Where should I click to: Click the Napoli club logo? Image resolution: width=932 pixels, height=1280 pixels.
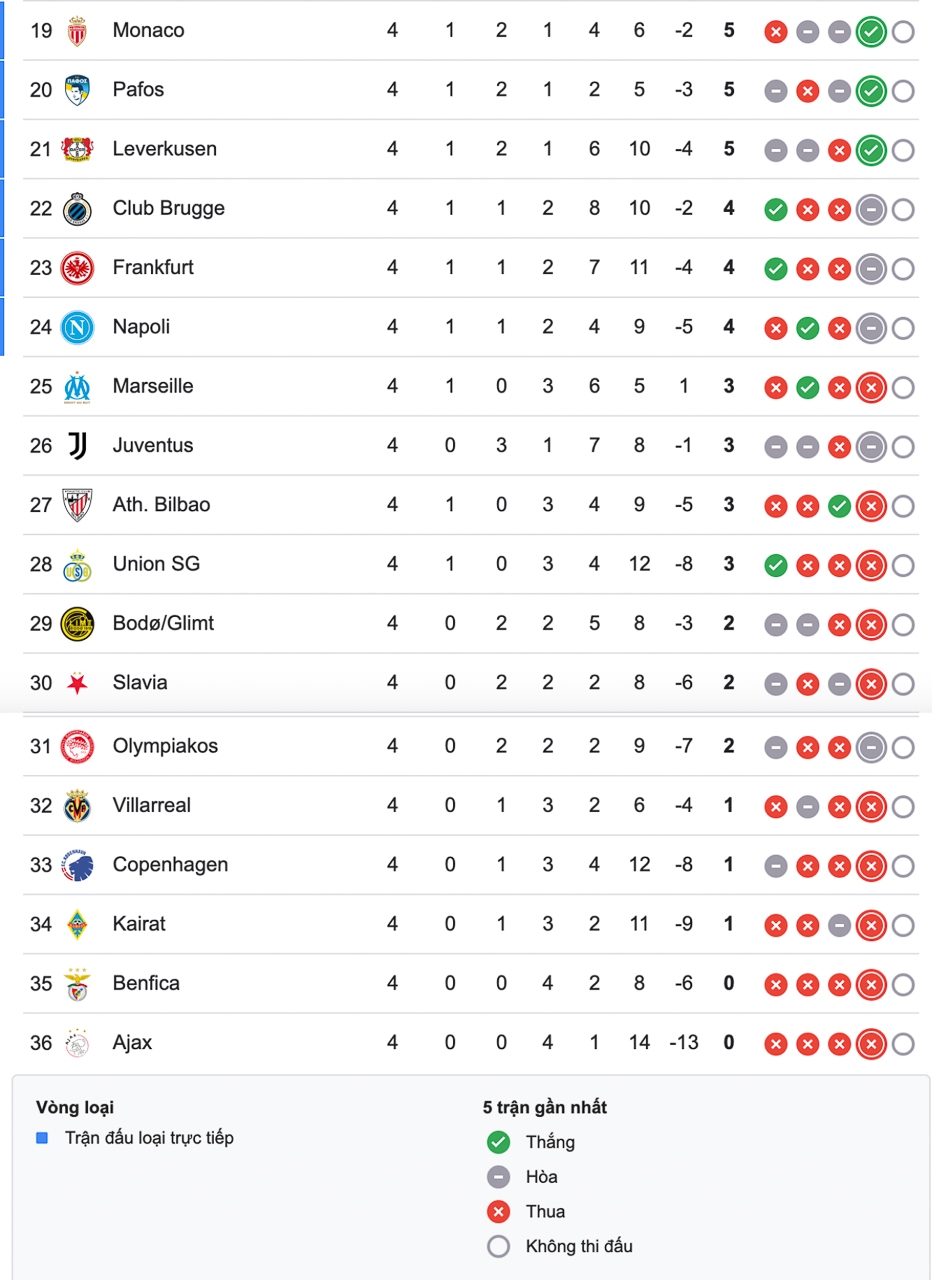(x=77, y=327)
